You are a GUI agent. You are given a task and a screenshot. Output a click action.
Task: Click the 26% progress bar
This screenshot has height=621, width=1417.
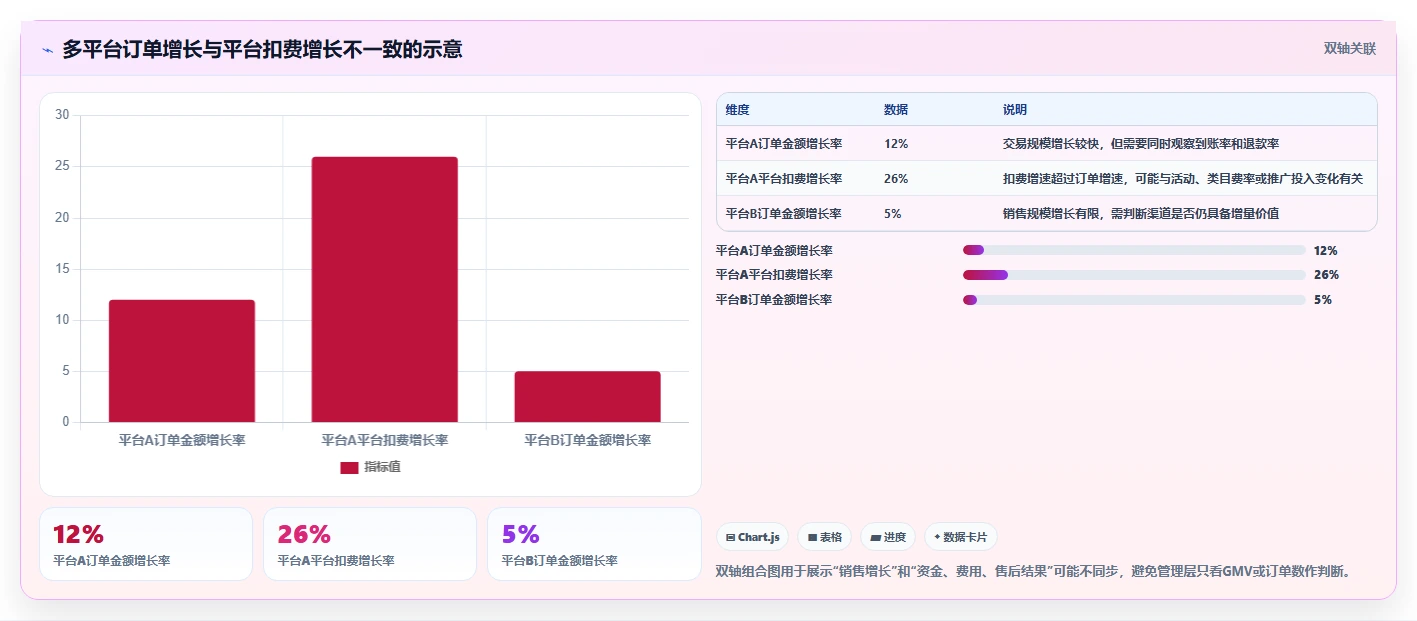point(1134,275)
